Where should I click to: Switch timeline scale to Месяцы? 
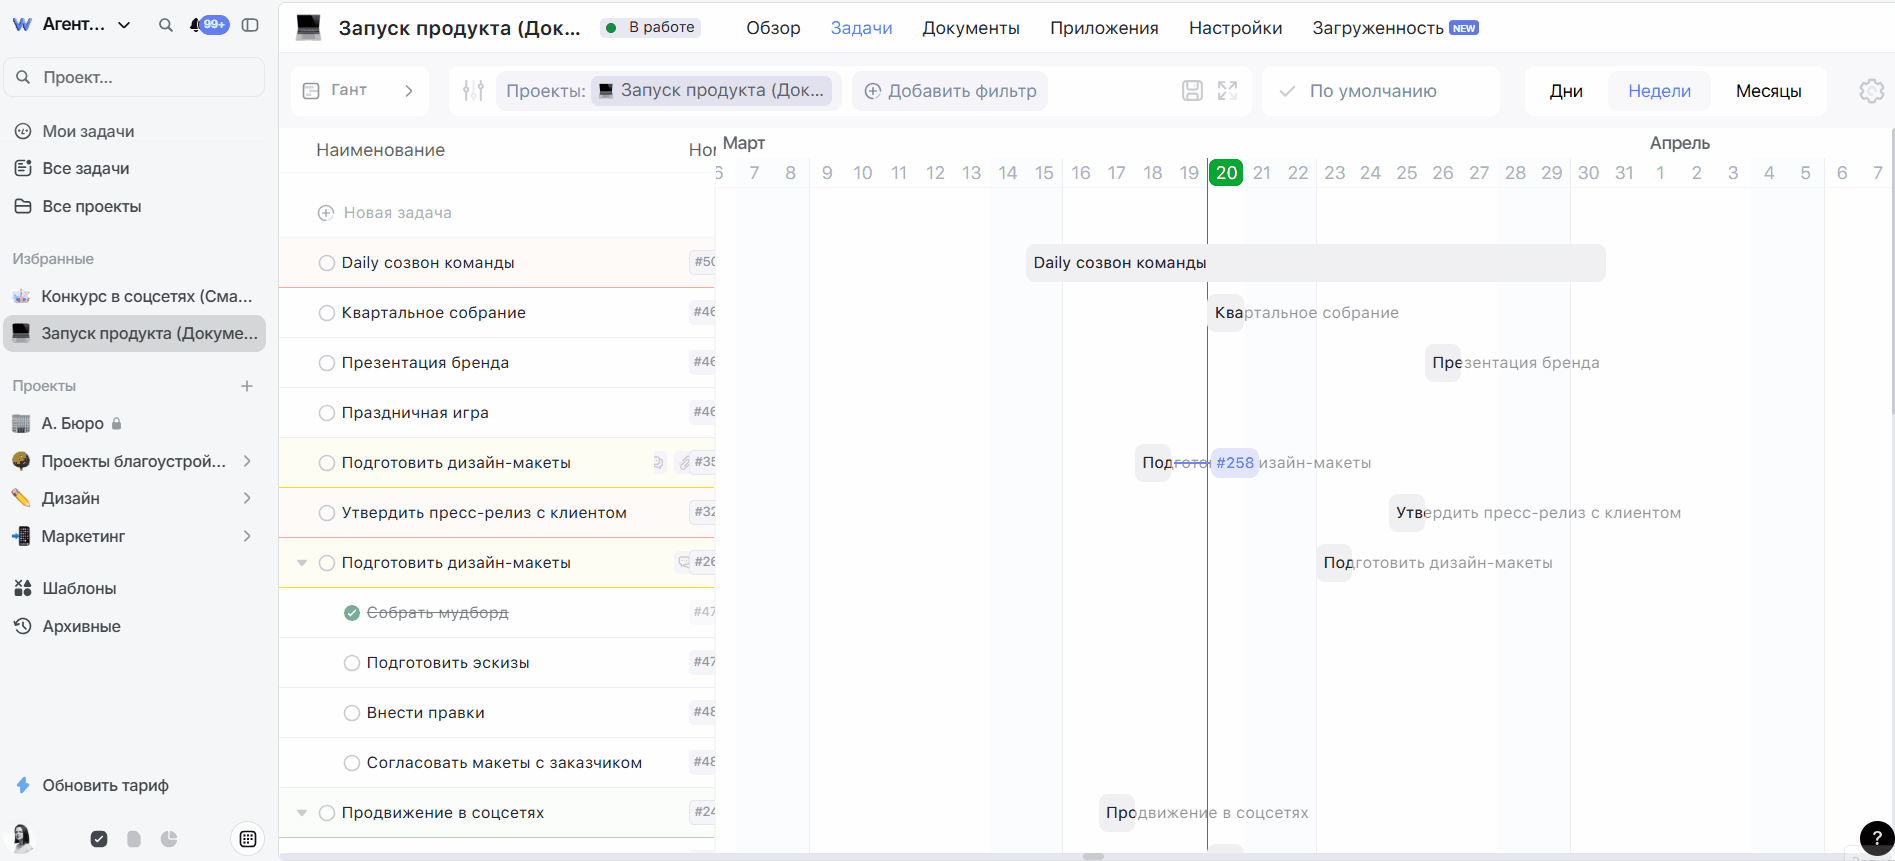point(1768,91)
